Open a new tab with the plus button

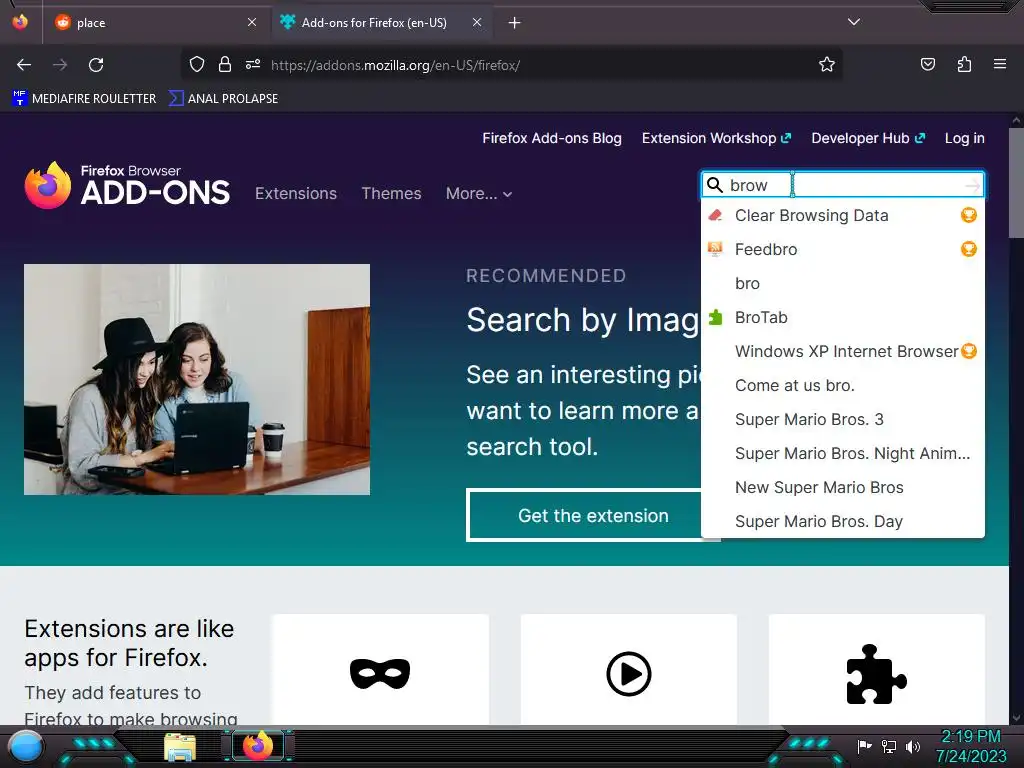pos(514,23)
